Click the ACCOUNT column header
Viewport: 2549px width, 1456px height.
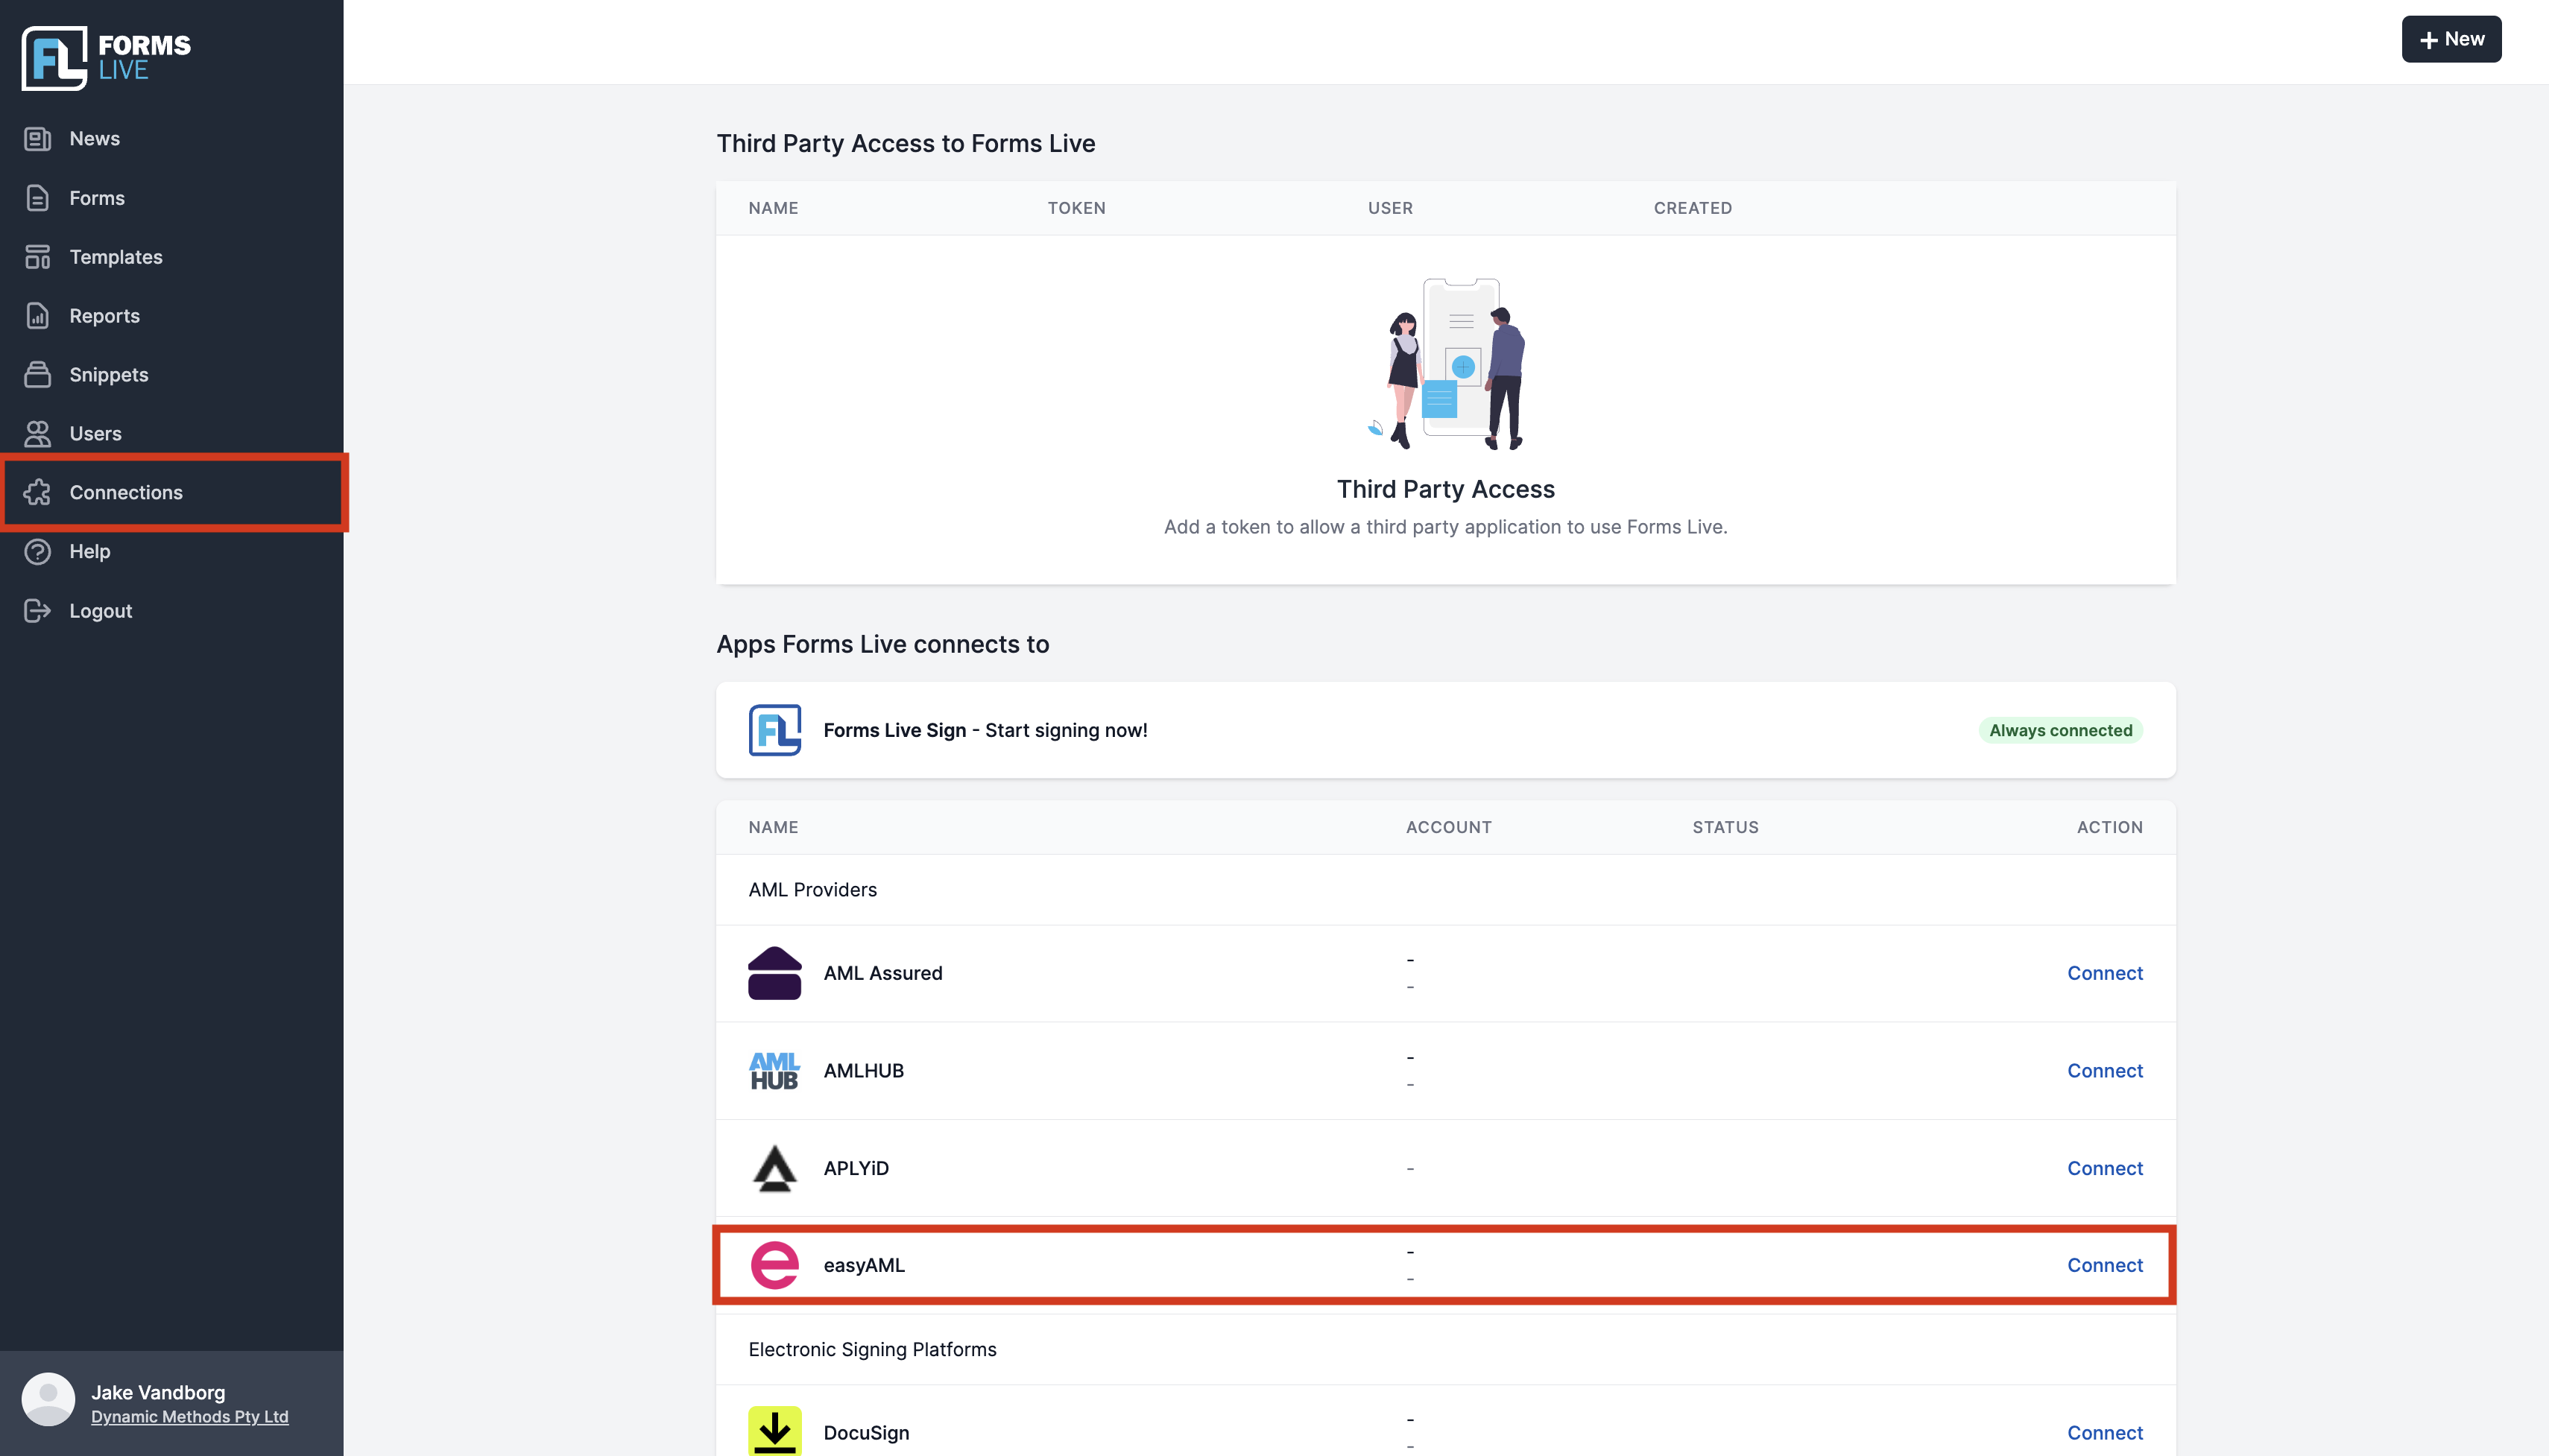1448,827
